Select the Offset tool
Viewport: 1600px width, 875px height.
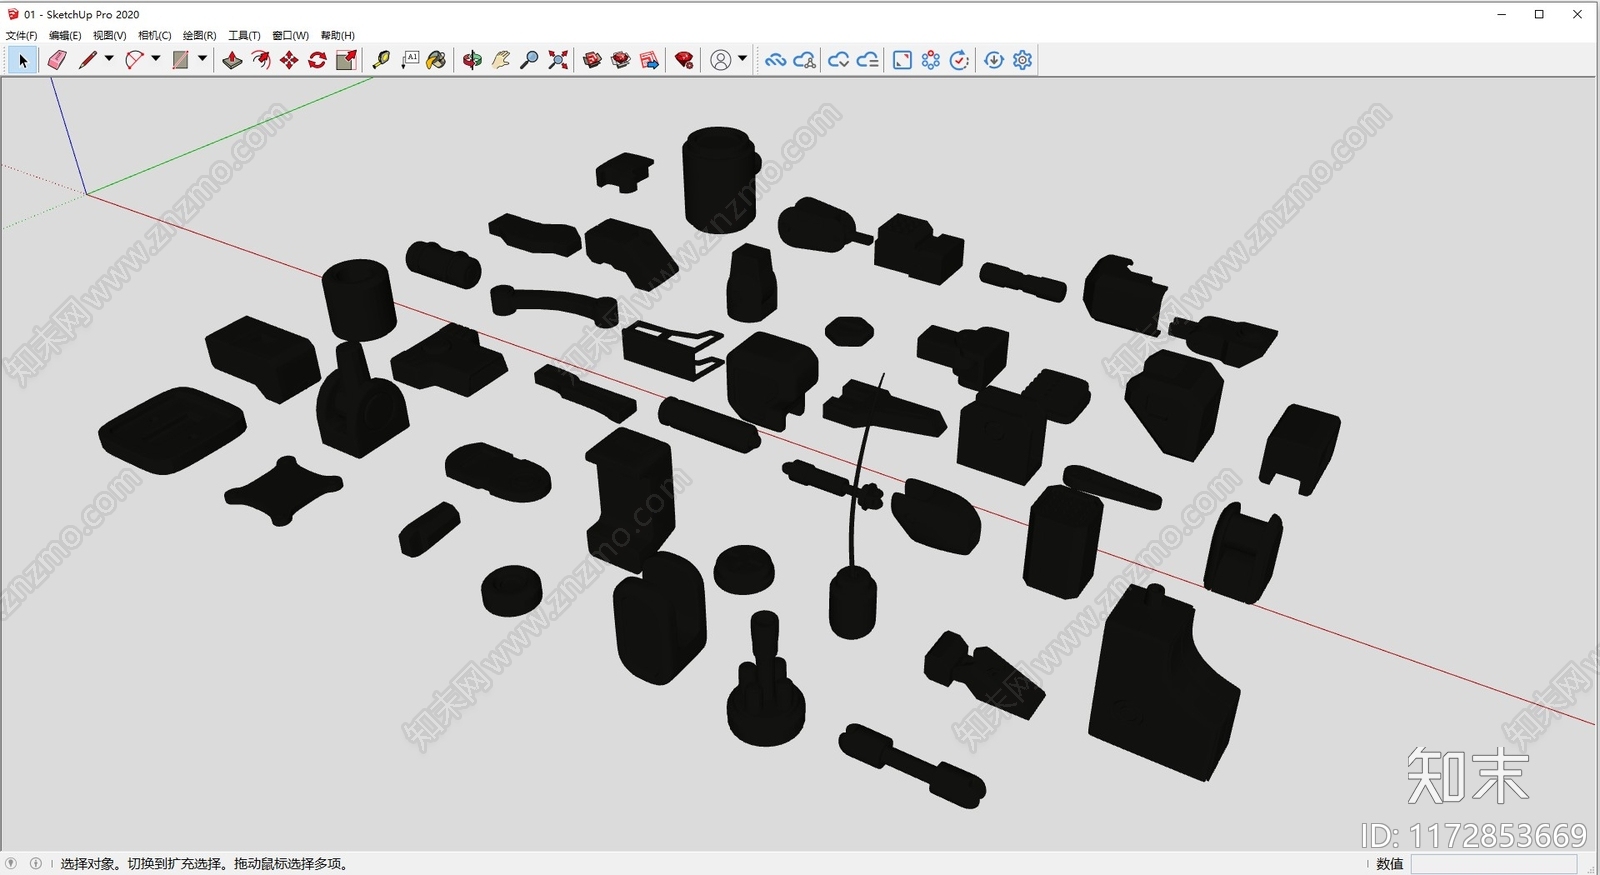(x=261, y=60)
